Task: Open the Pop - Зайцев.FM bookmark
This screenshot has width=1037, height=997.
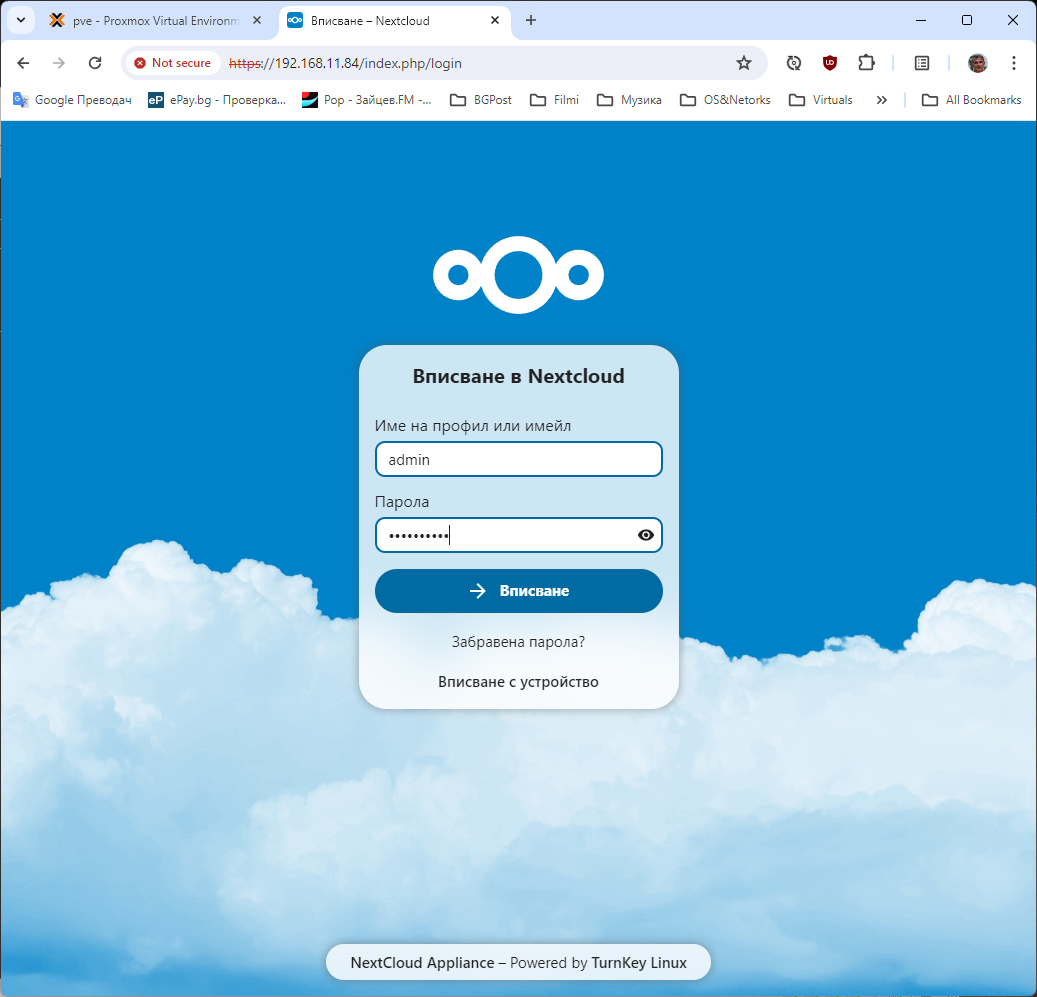Action: click(366, 100)
